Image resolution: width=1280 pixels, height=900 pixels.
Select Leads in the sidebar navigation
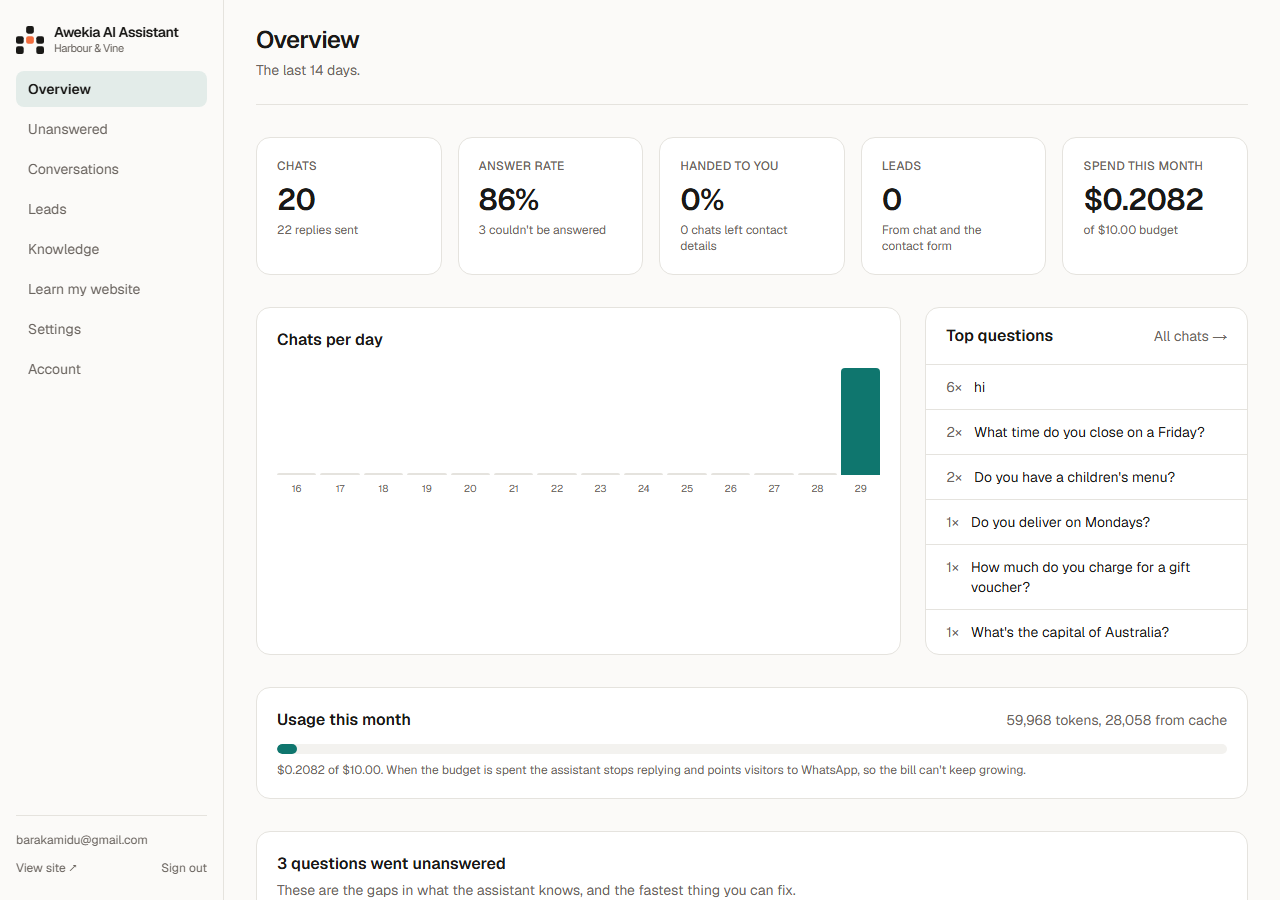(111, 209)
